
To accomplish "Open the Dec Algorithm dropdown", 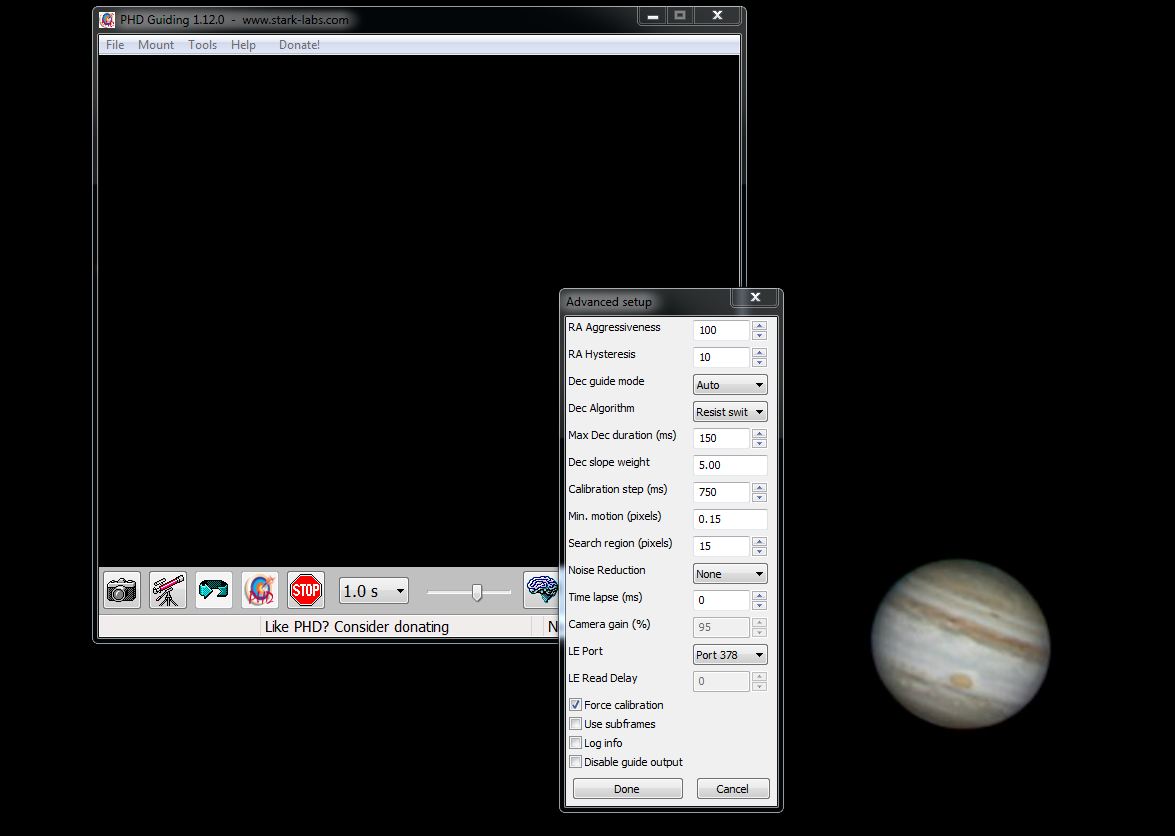I will [x=730, y=411].
